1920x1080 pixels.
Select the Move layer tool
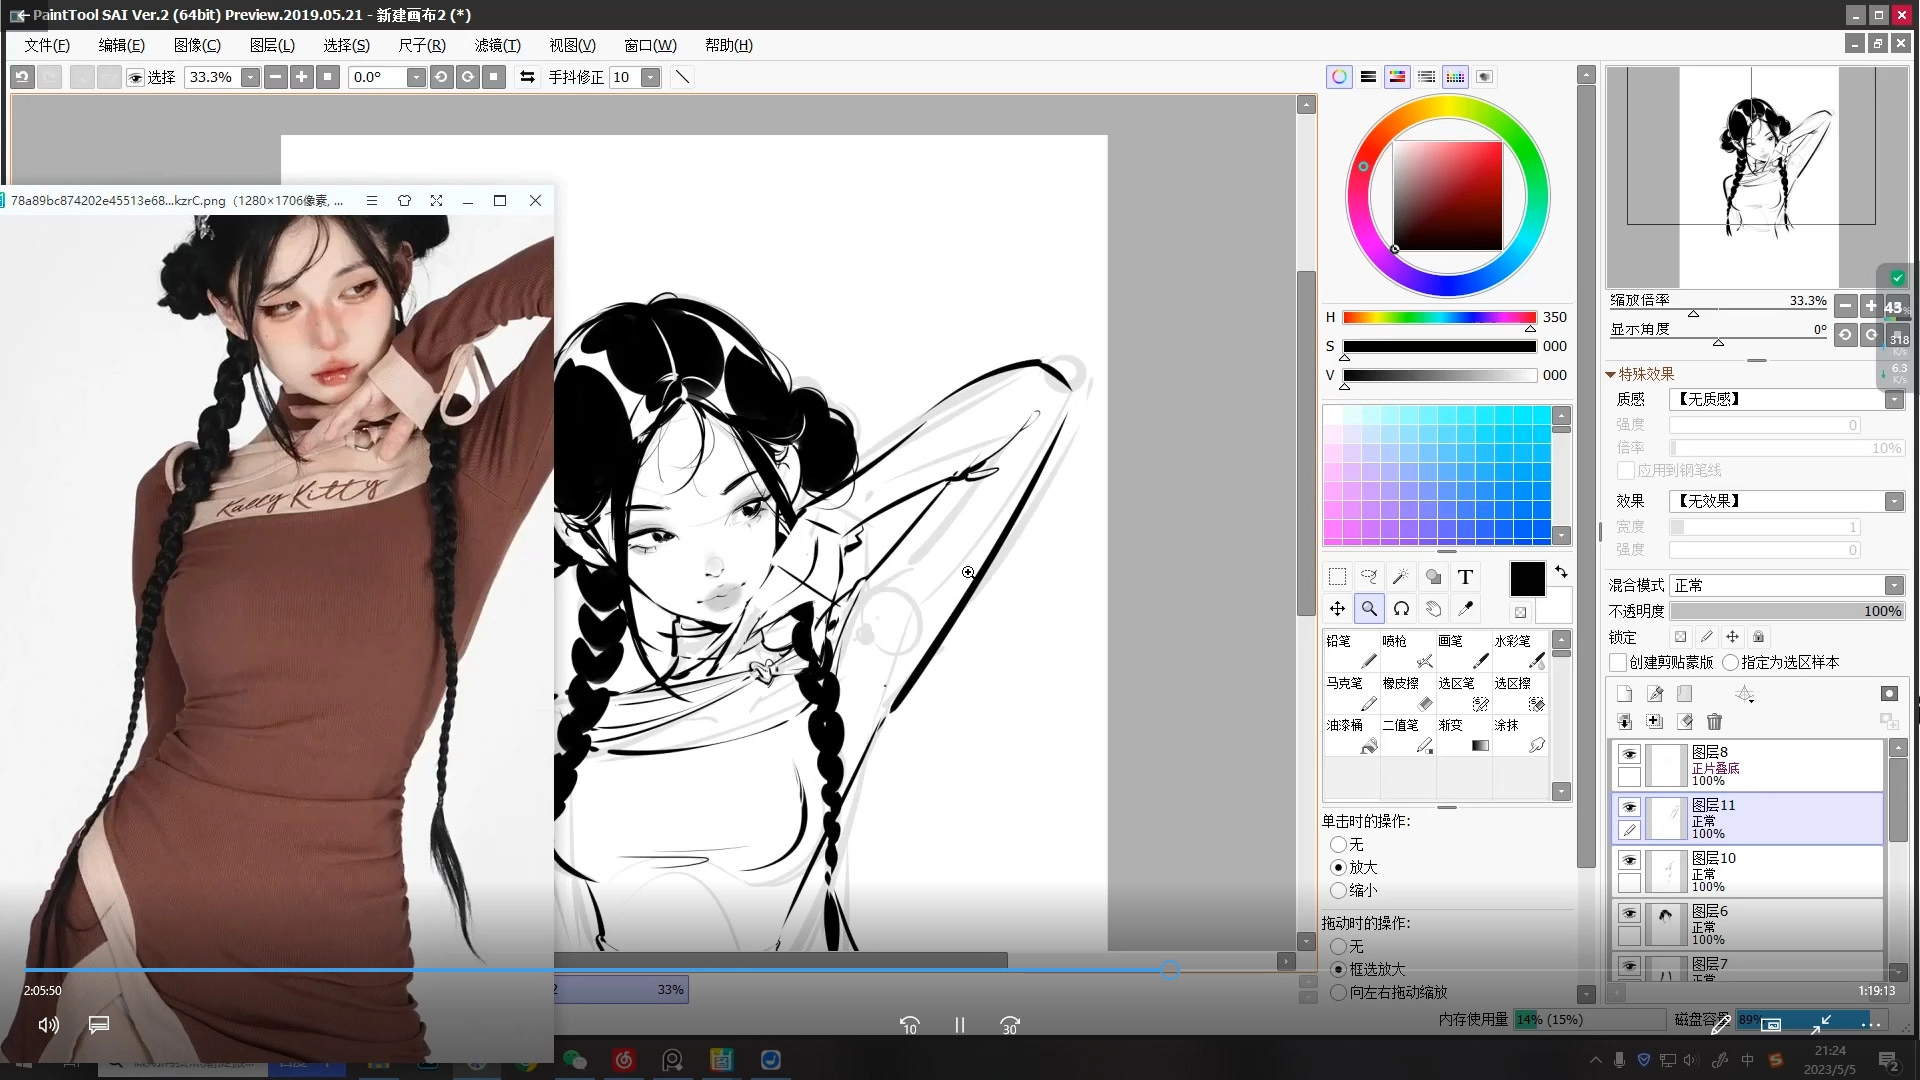pos(1337,609)
